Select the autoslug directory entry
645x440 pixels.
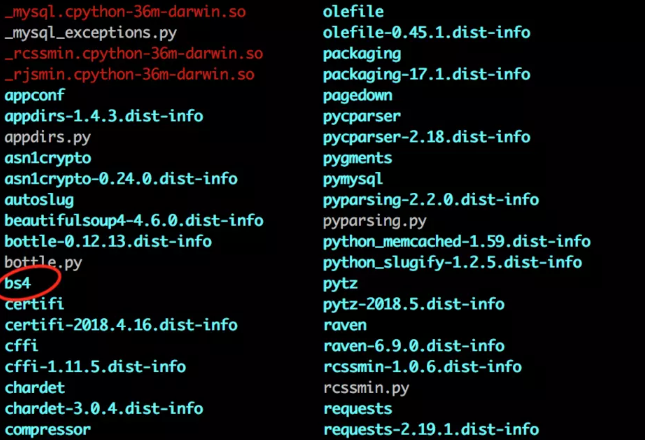coord(39,200)
